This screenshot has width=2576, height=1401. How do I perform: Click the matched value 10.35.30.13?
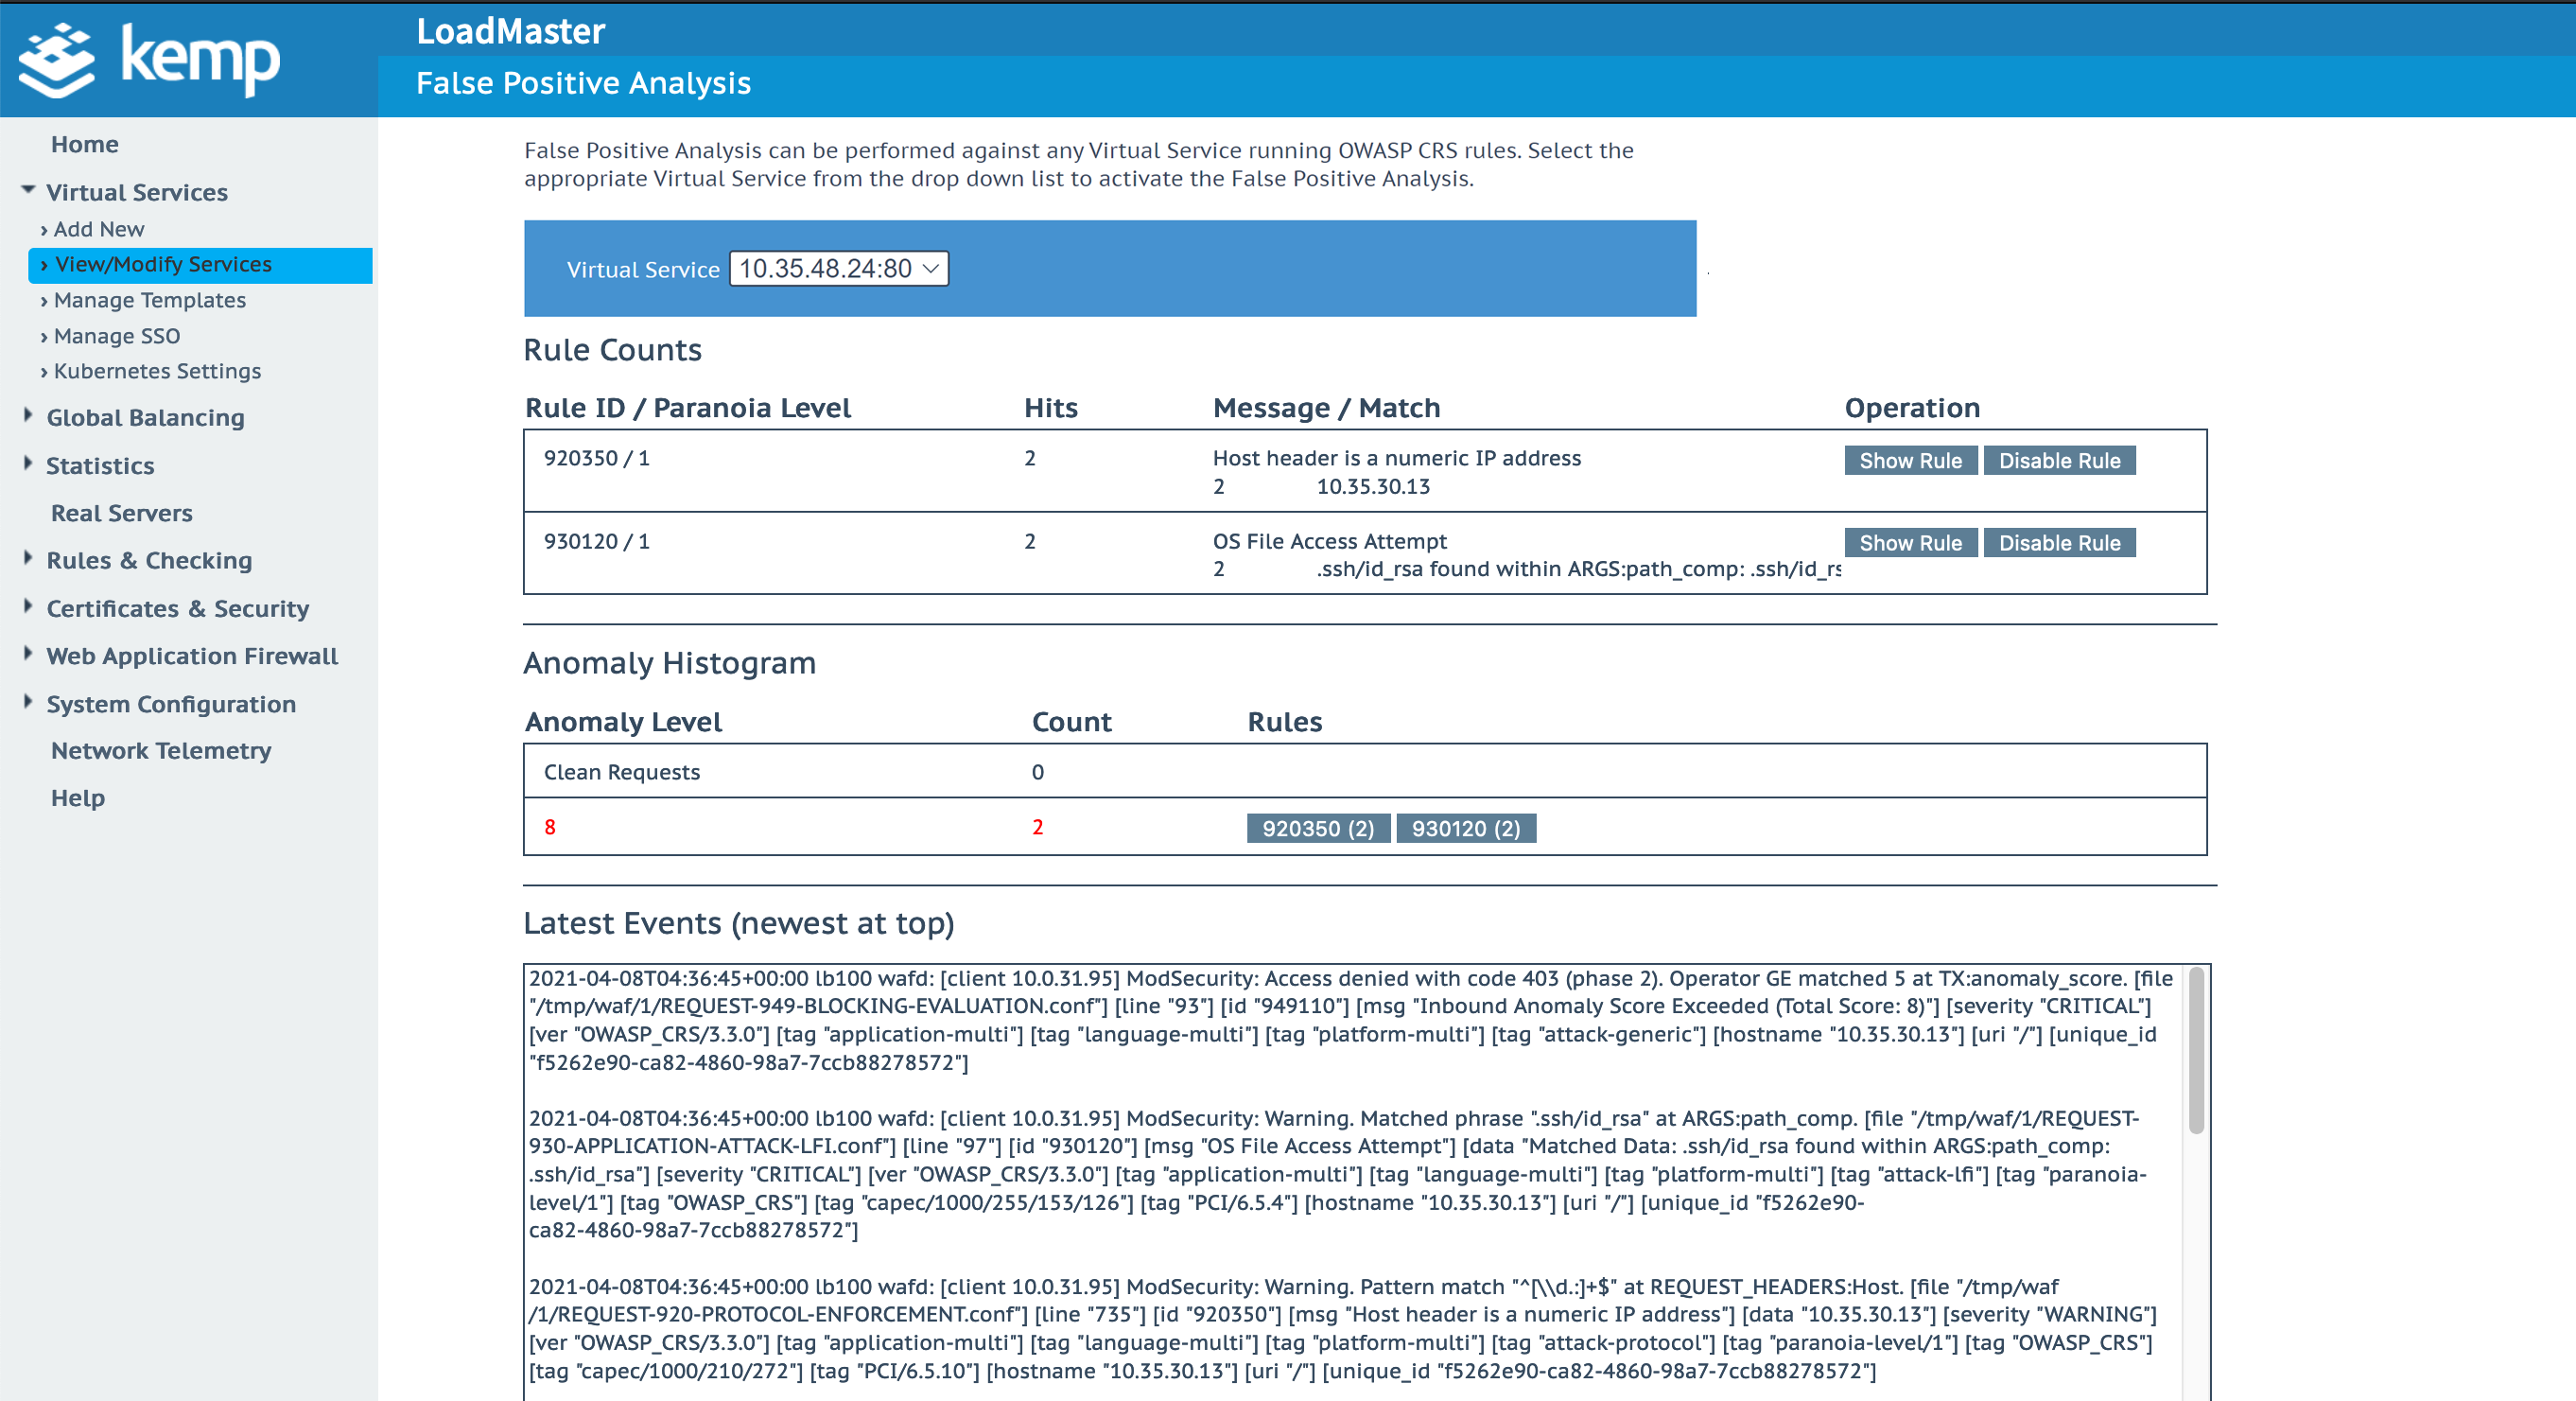click(1372, 487)
